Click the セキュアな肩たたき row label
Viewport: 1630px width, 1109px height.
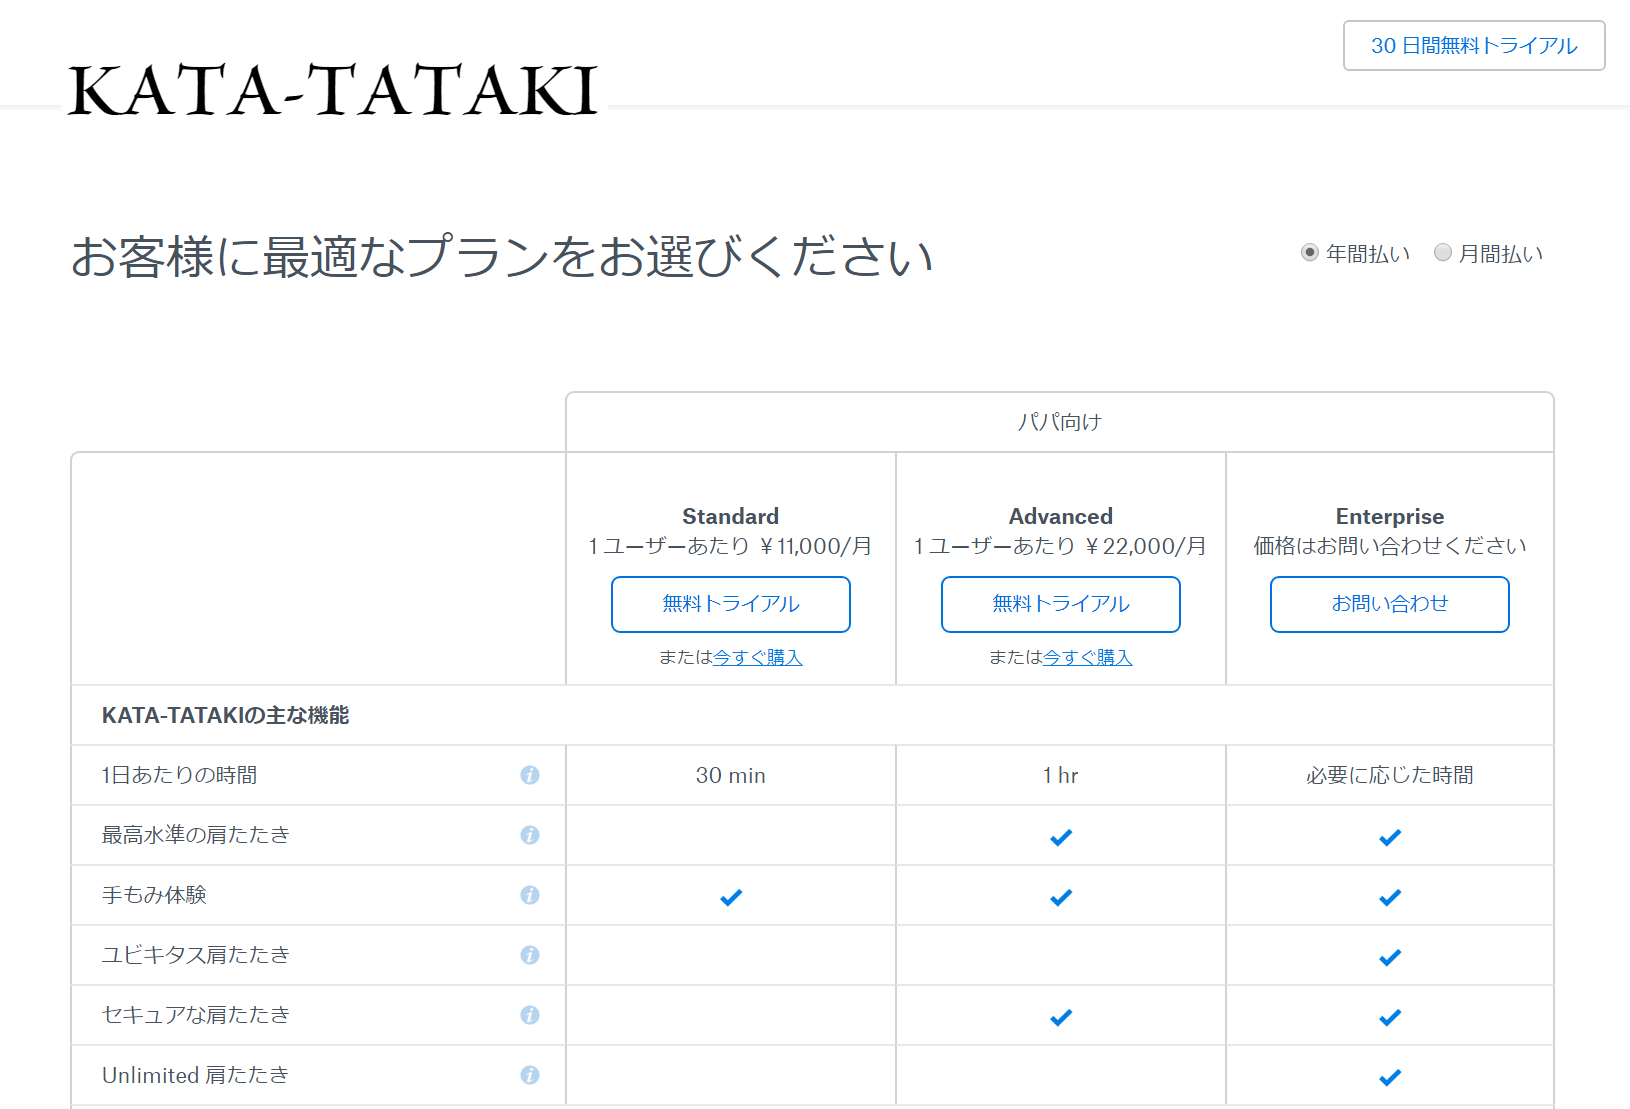(x=196, y=1015)
